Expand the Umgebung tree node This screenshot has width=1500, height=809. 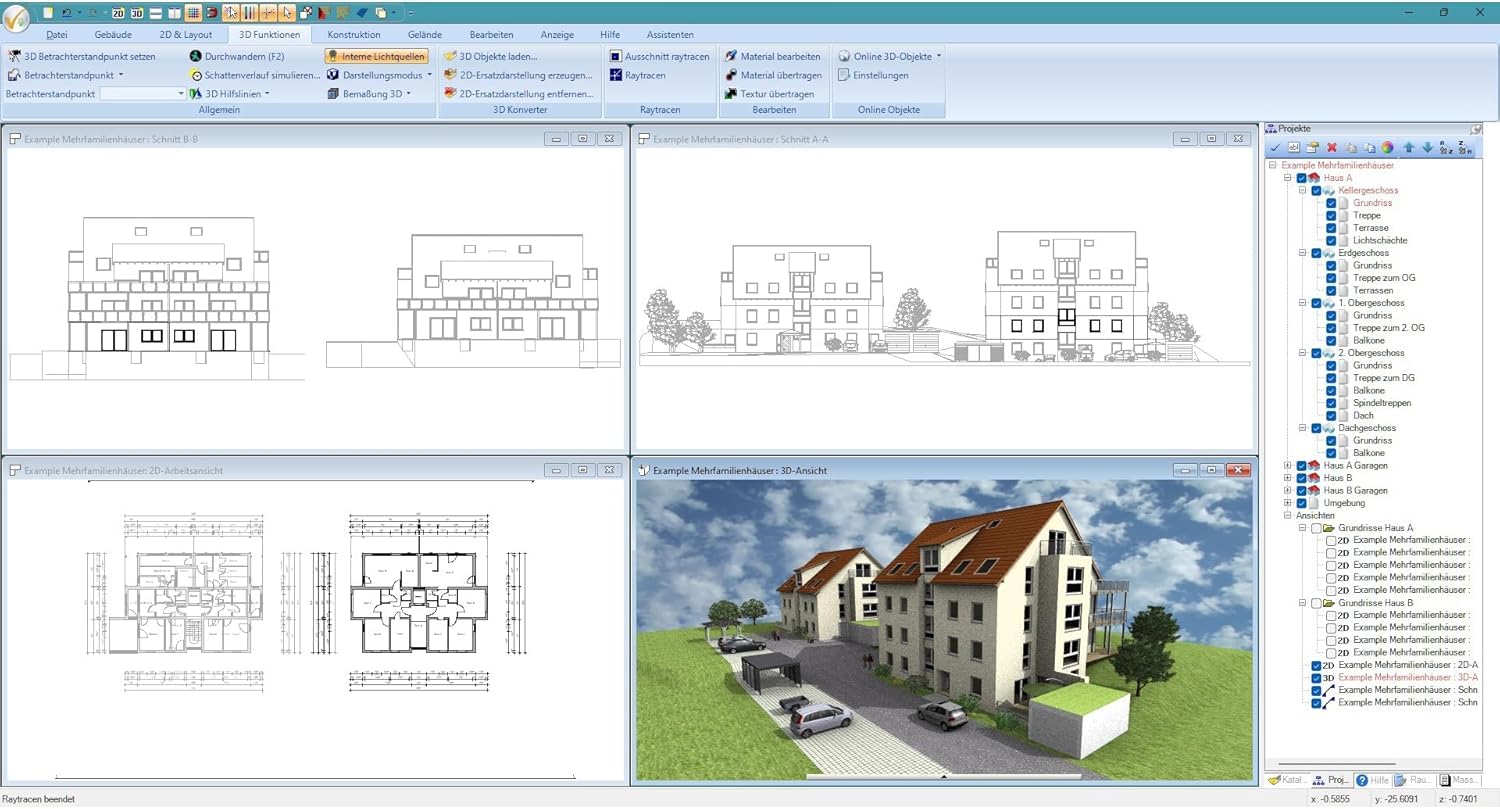1288,503
